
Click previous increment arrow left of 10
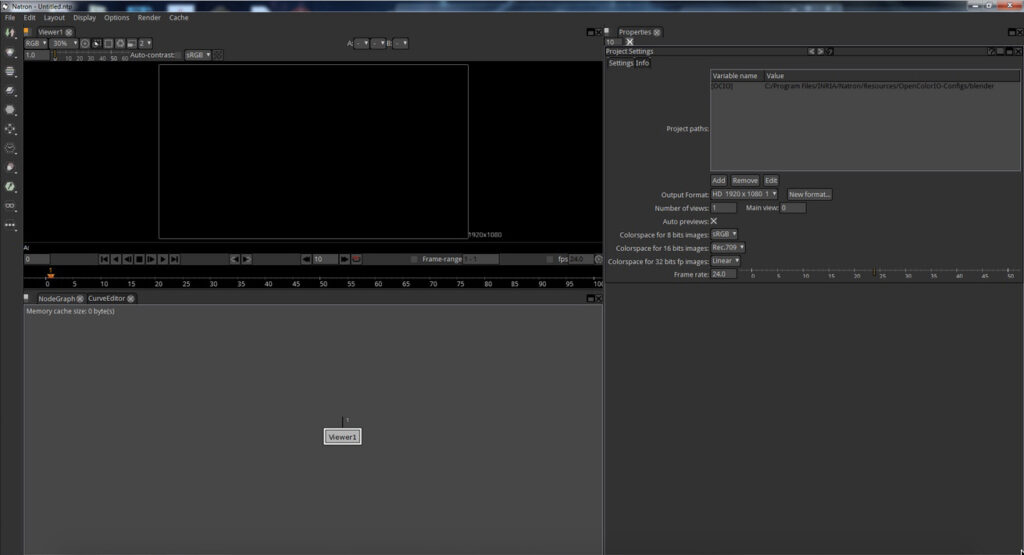click(x=306, y=259)
